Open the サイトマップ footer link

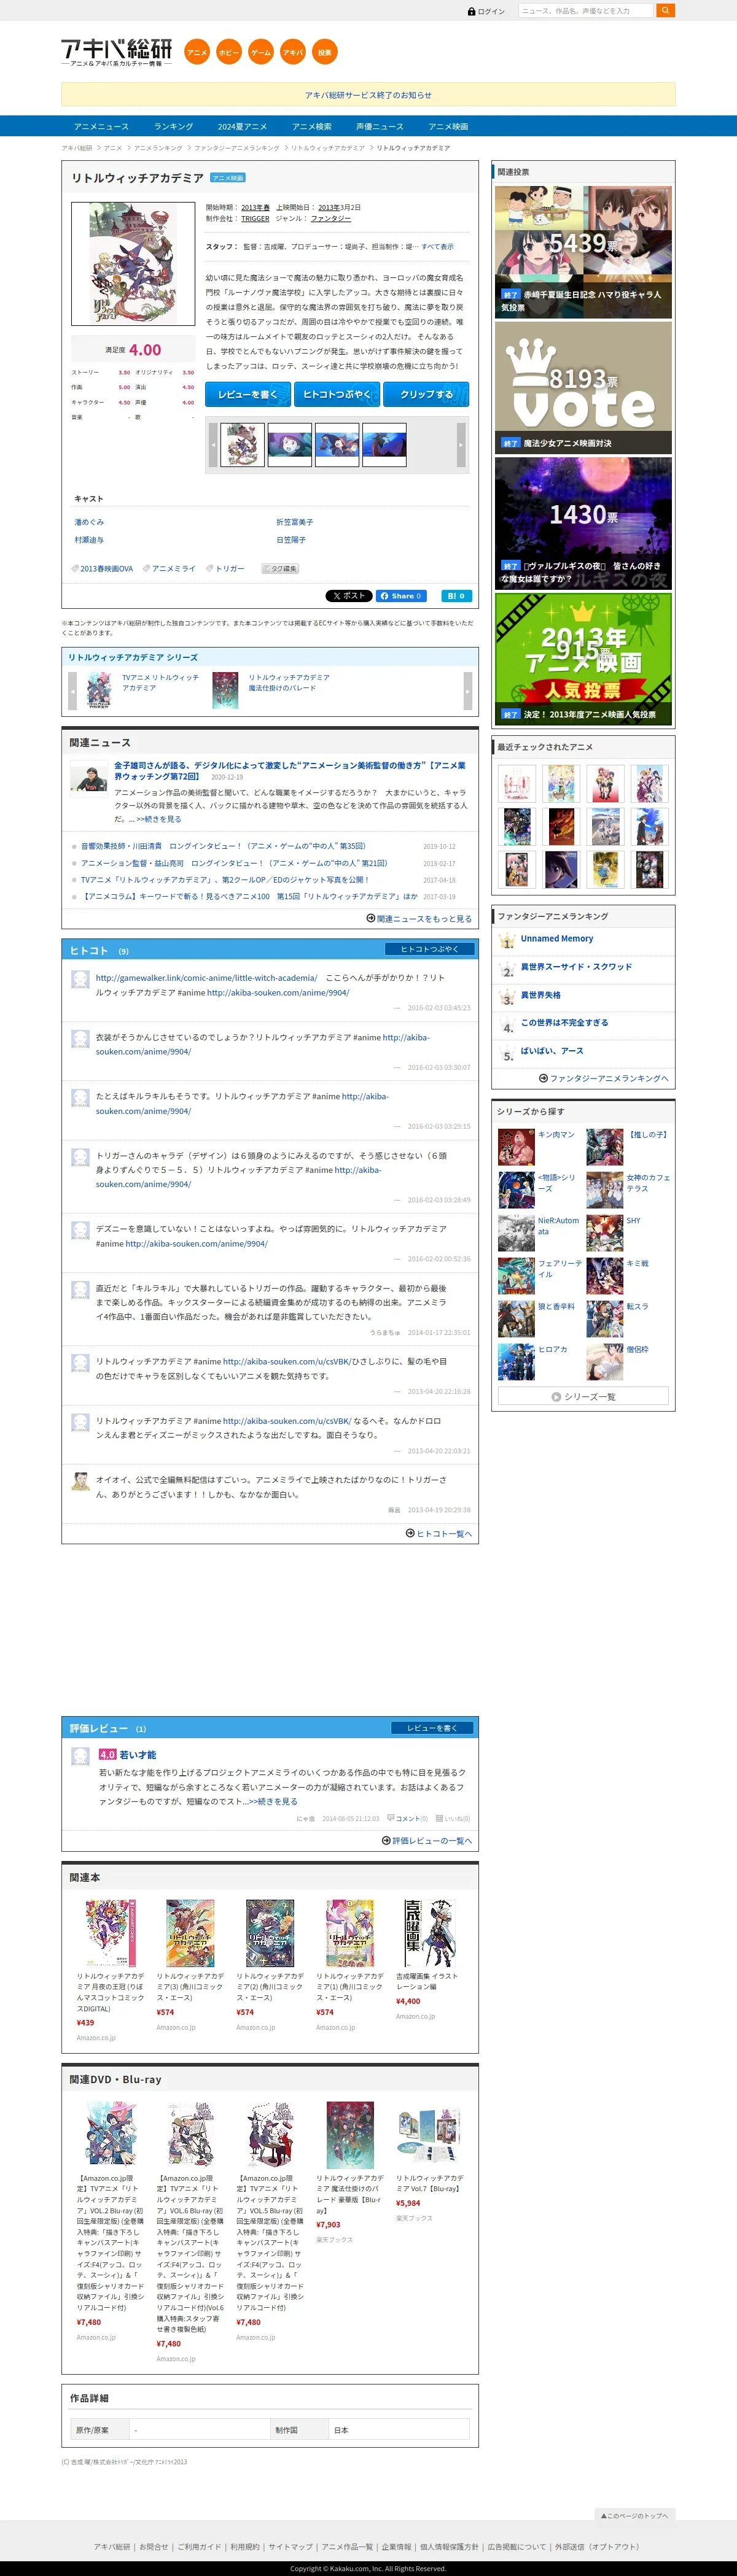pyautogui.click(x=290, y=2547)
